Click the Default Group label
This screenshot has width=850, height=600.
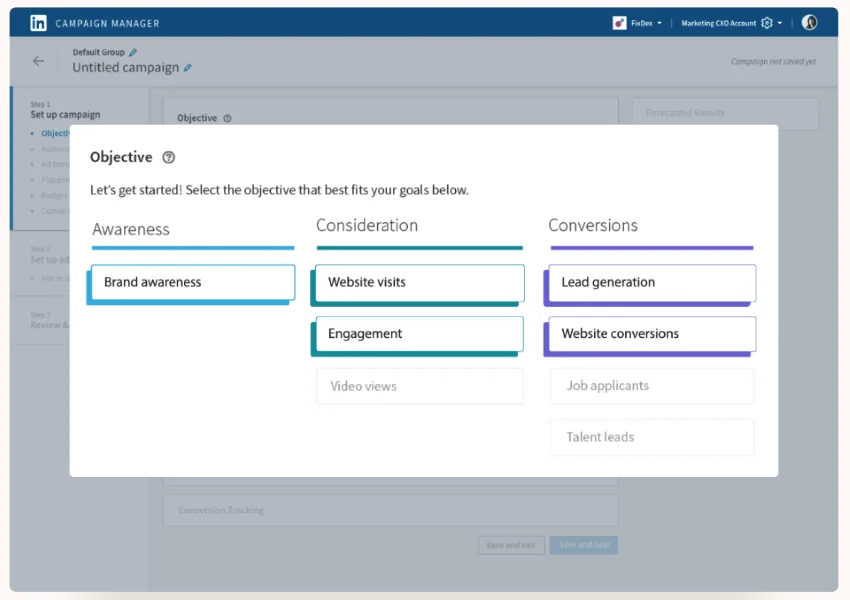point(99,53)
